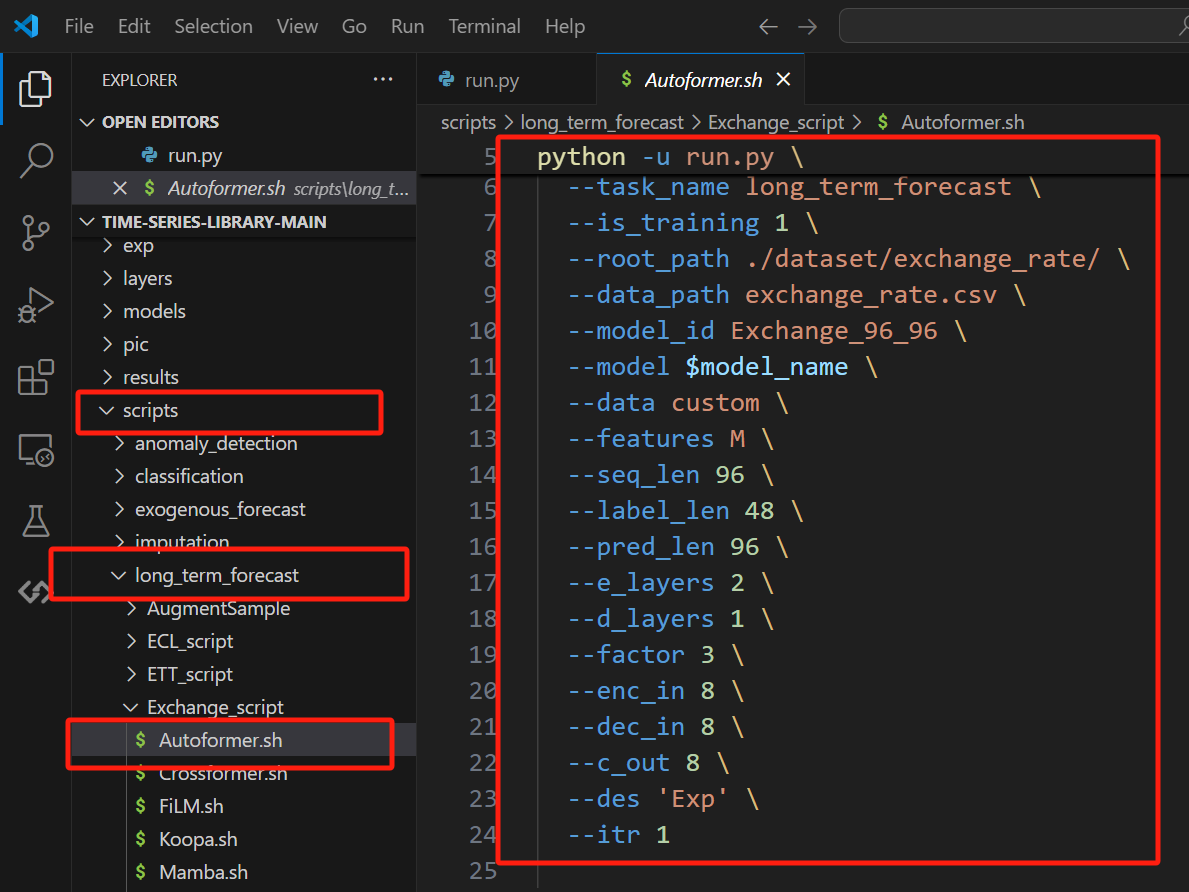This screenshot has width=1189, height=892.
Task: Collapse the long_term_forecast folder
Action: pos(119,575)
